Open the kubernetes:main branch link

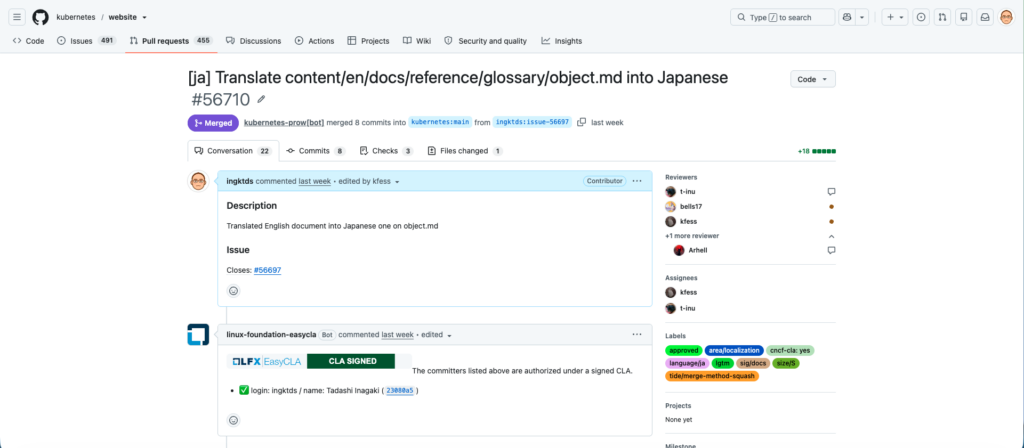[x=440, y=122]
